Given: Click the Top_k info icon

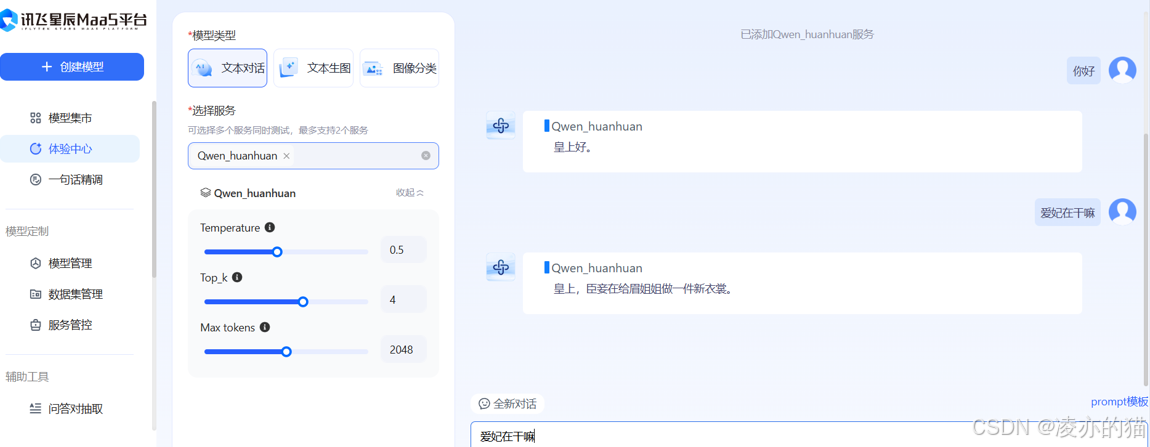Looking at the screenshot, I should click(237, 277).
